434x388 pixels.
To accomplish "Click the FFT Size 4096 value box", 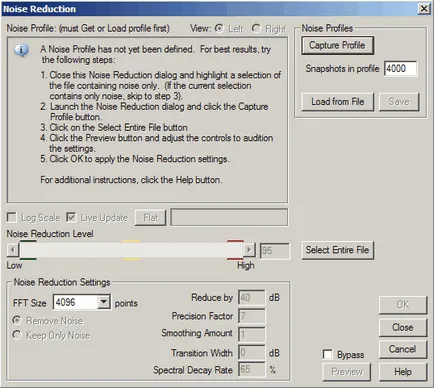I will pyautogui.click(x=76, y=302).
